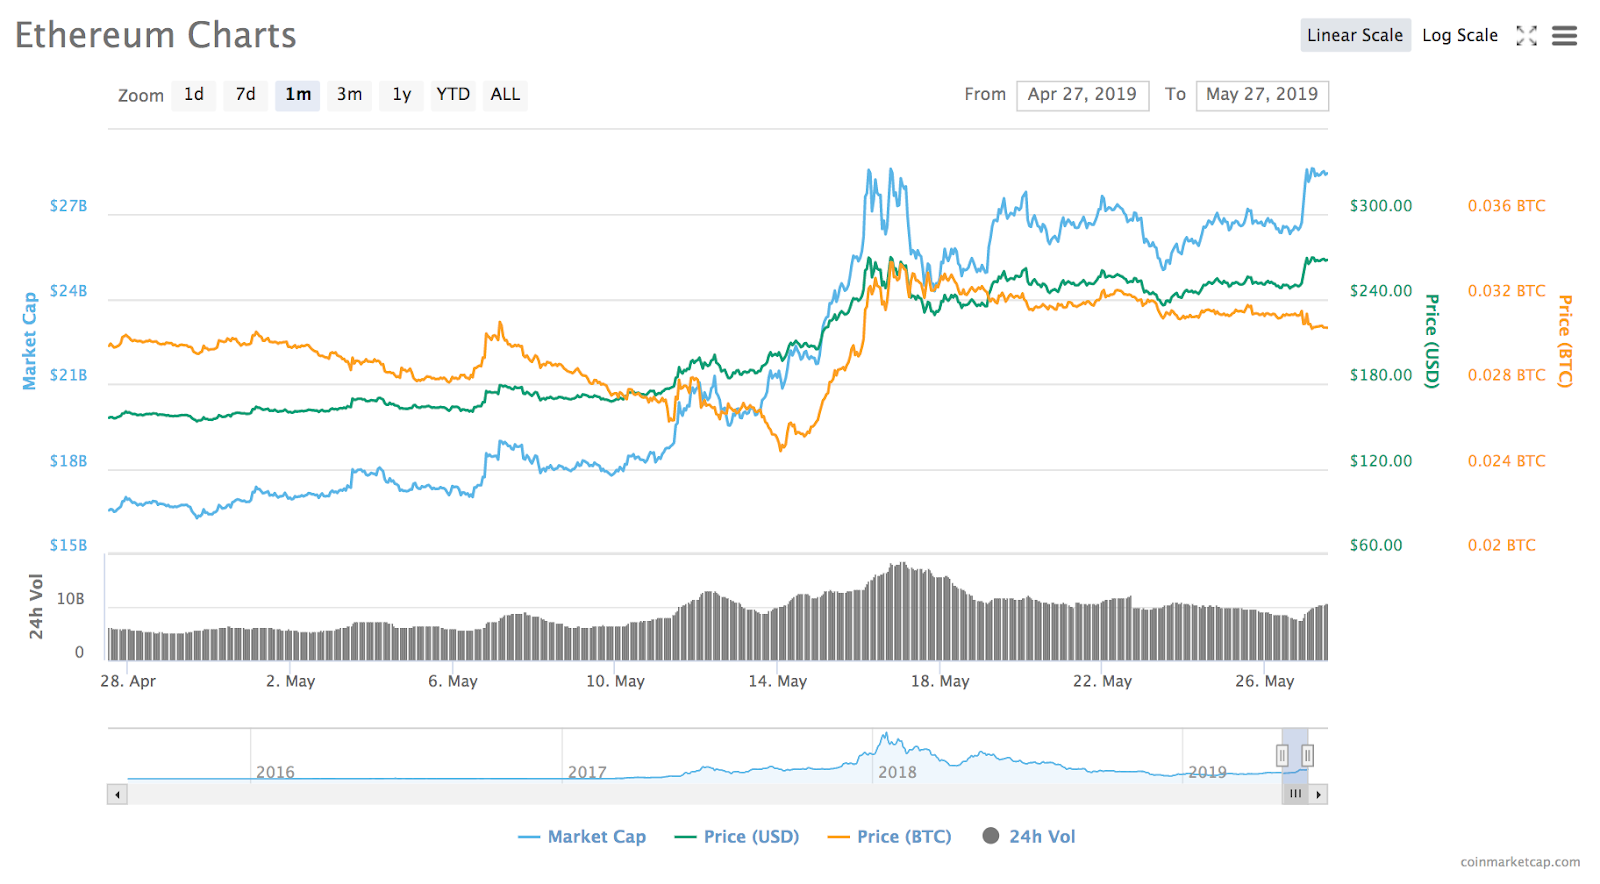This screenshot has height=884, width=1600.
Task: Click the 0.024 BTC axis label
Action: [x=1507, y=461]
